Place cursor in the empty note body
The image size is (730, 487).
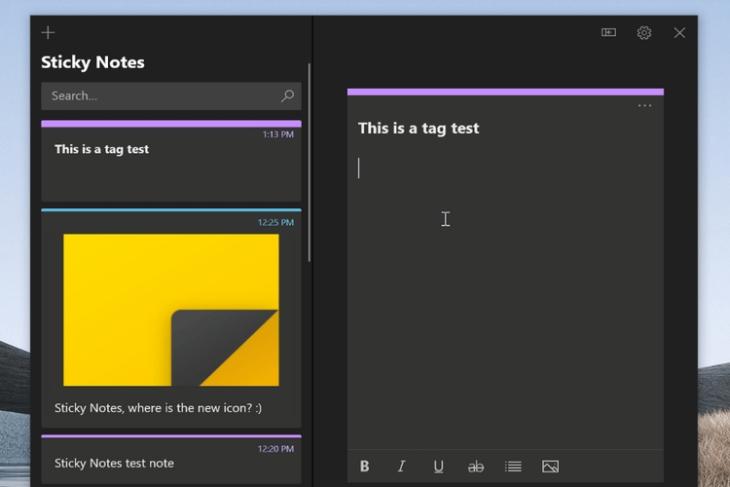pyautogui.click(x=505, y=289)
